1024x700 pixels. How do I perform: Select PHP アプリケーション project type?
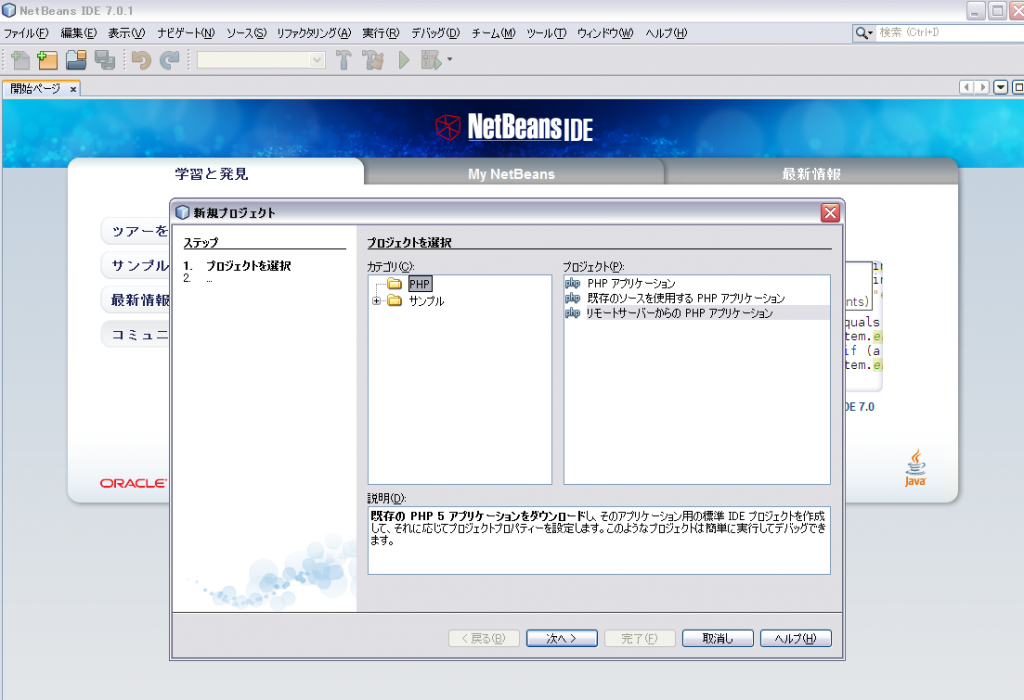(631, 283)
